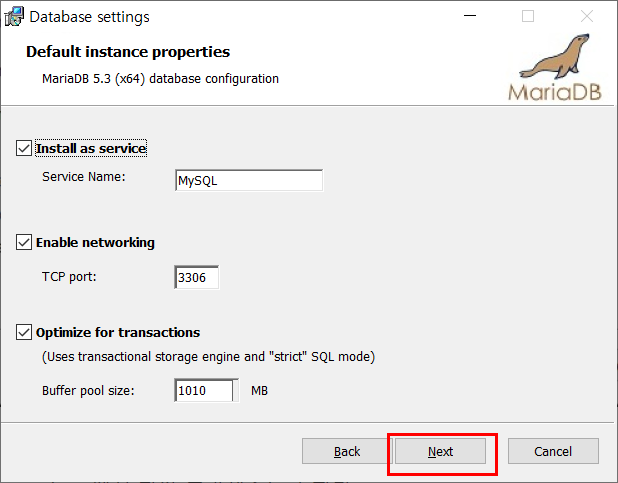Close the Database settings window
This screenshot has height=483, width=618.
[x=587, y=16]
